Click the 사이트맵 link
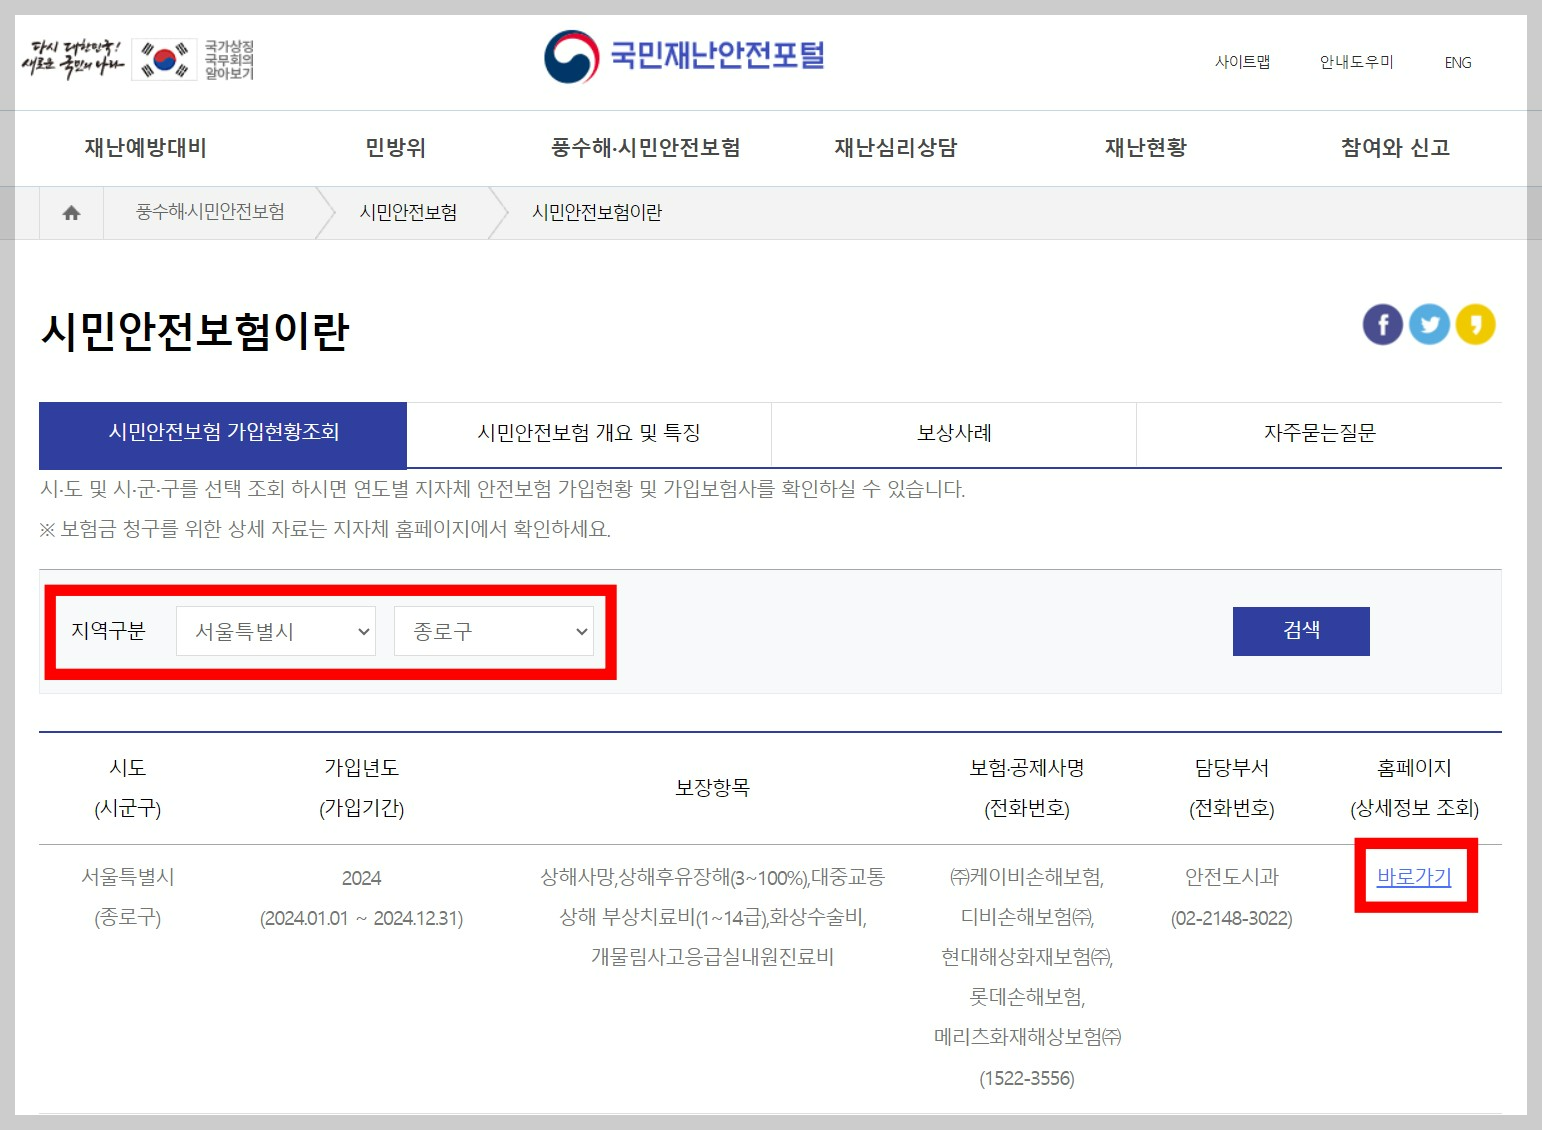1542x1130 pixels. 1243,62
